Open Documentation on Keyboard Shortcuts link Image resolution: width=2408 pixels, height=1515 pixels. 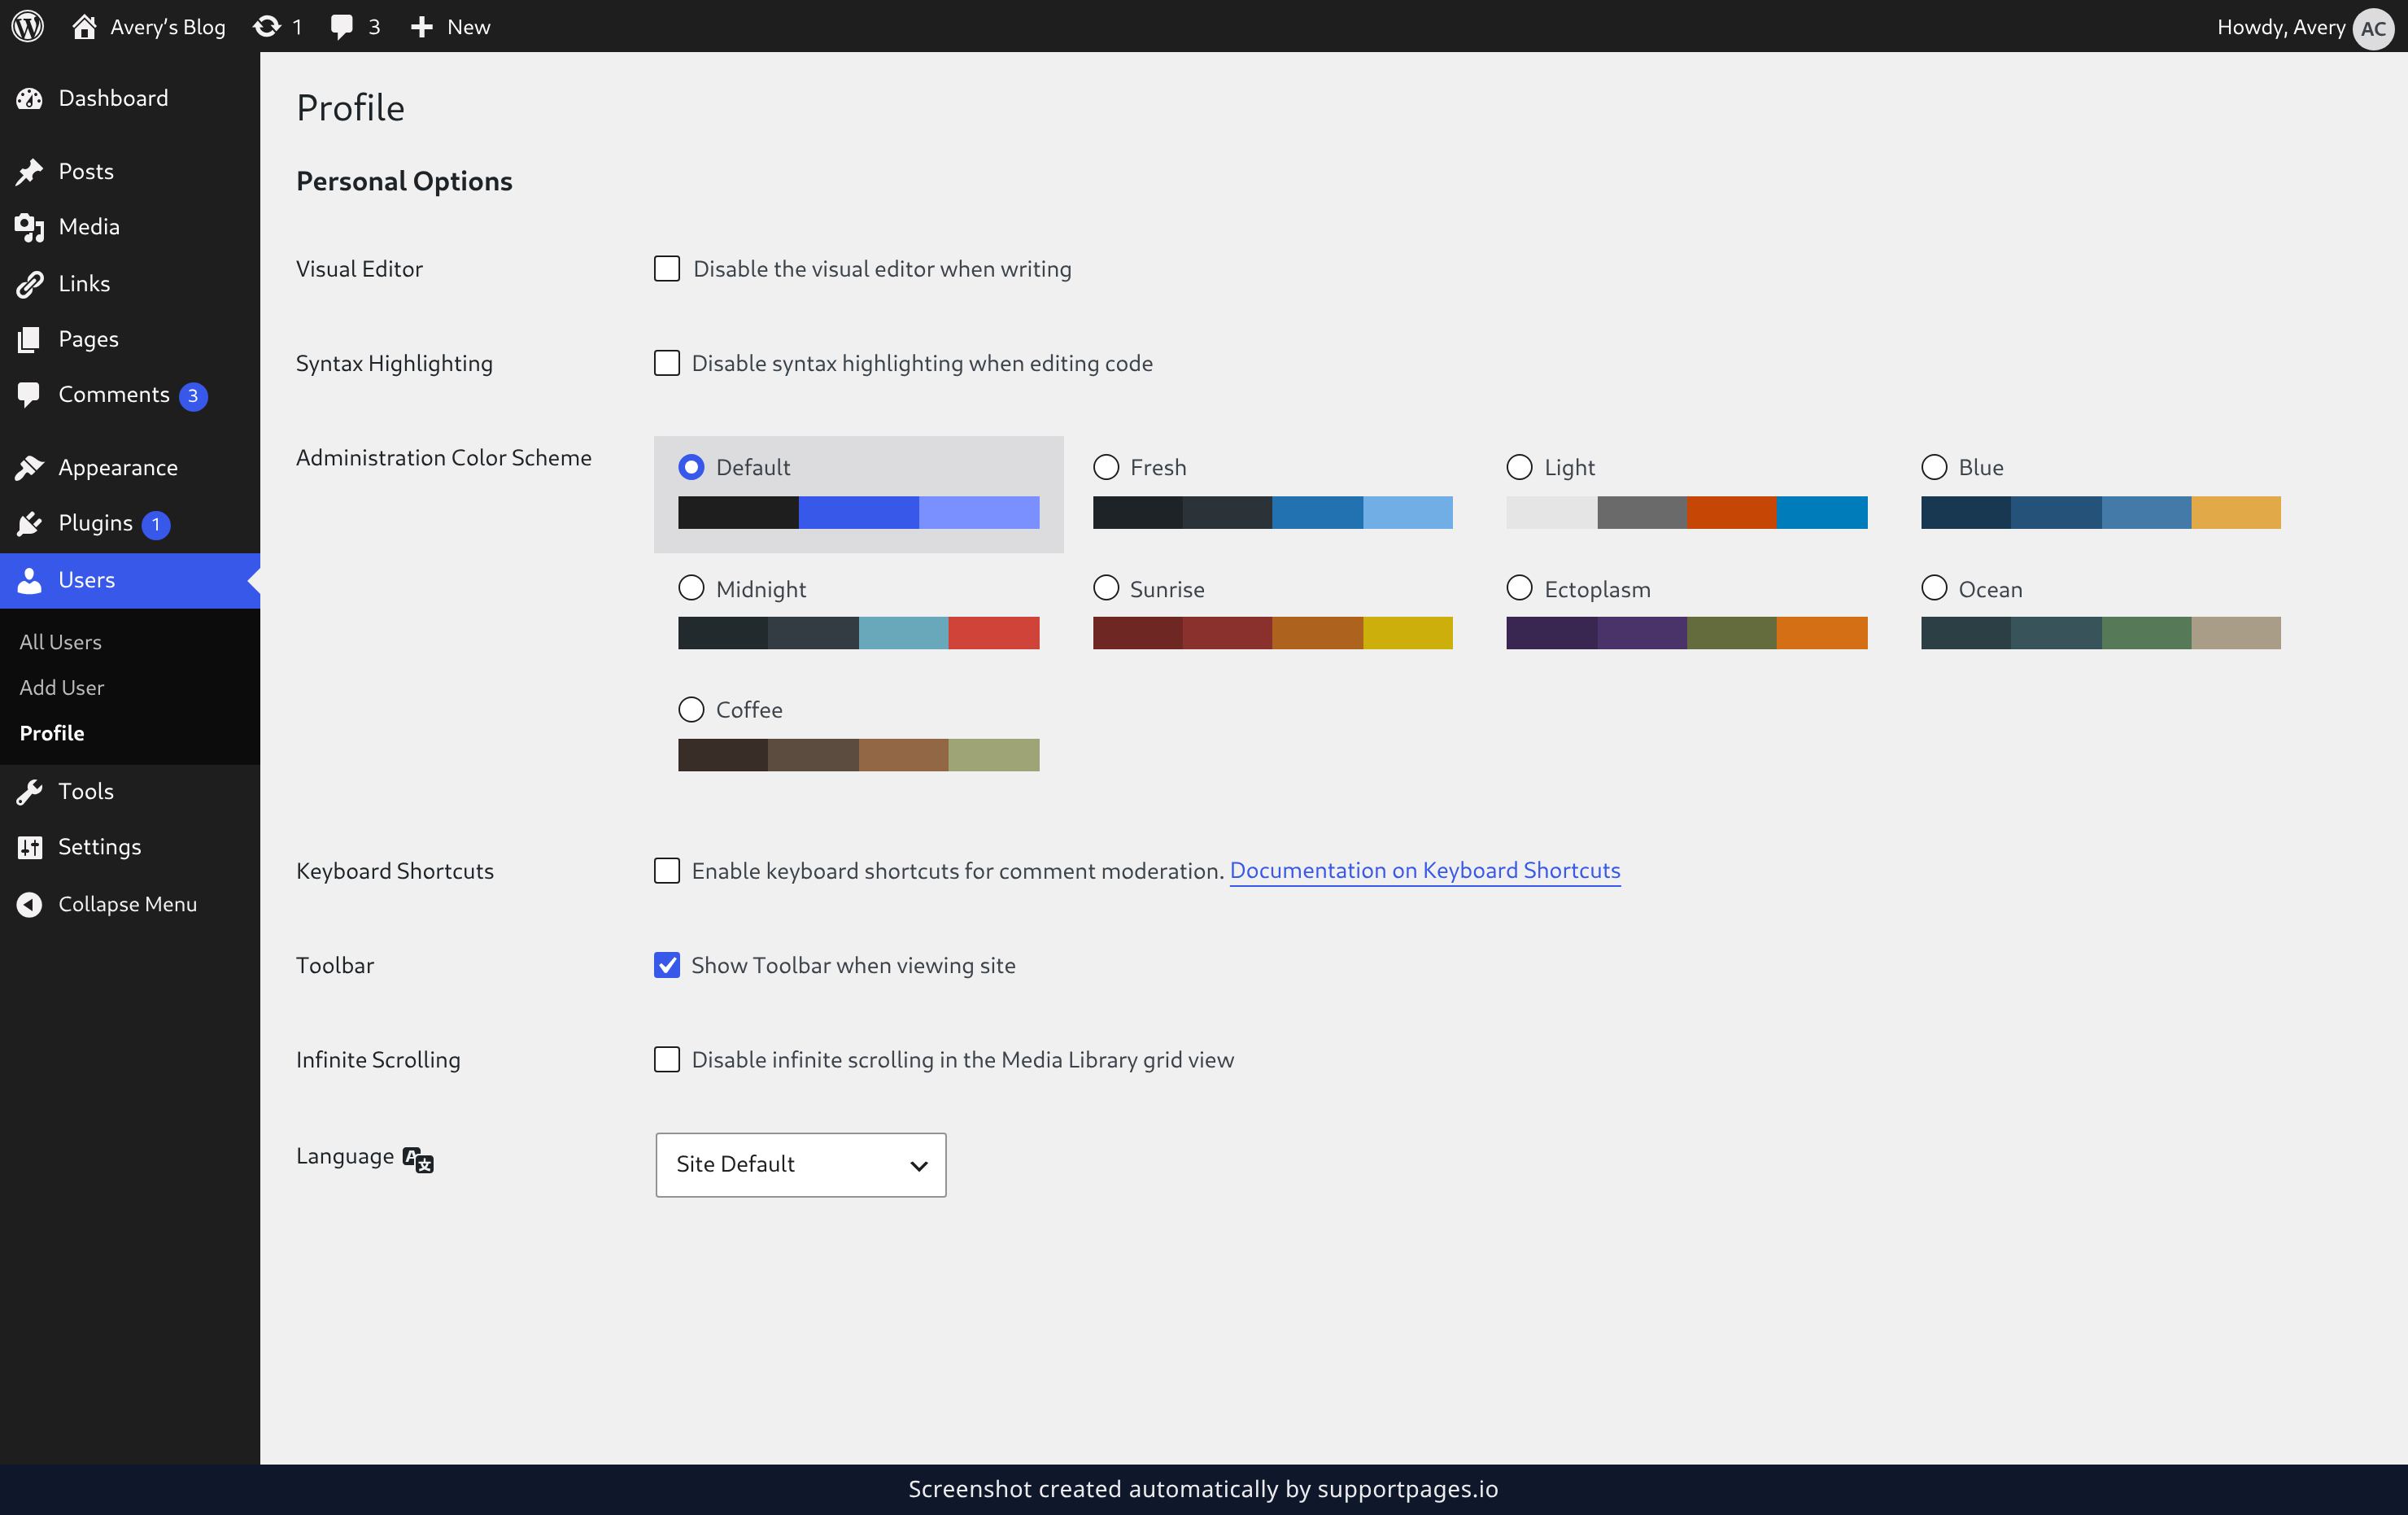pos(1425,871)
